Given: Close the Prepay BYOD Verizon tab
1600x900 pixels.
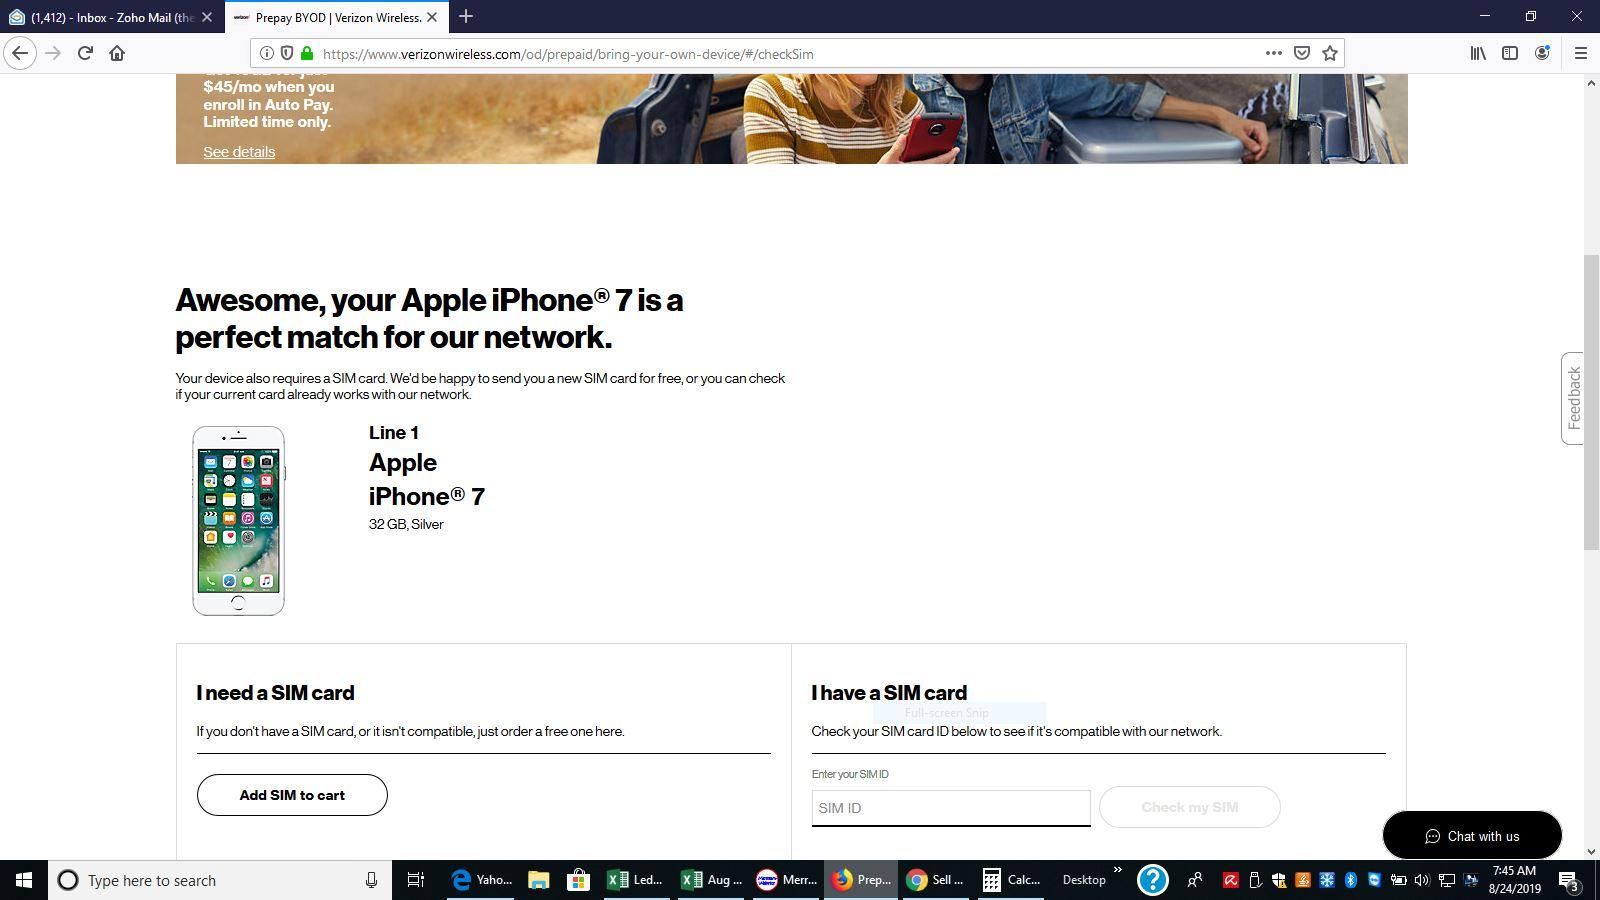Looking at the screenshot, I should [x=432, y=17].
